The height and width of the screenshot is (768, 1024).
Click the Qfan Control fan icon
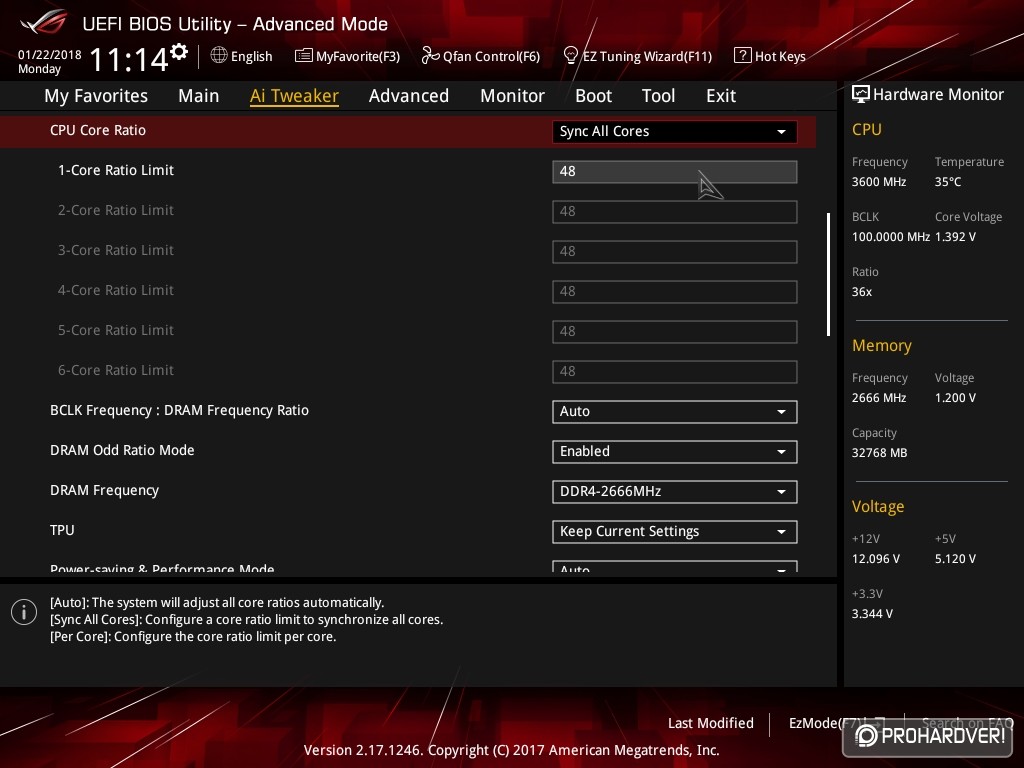tap(430, 56)
